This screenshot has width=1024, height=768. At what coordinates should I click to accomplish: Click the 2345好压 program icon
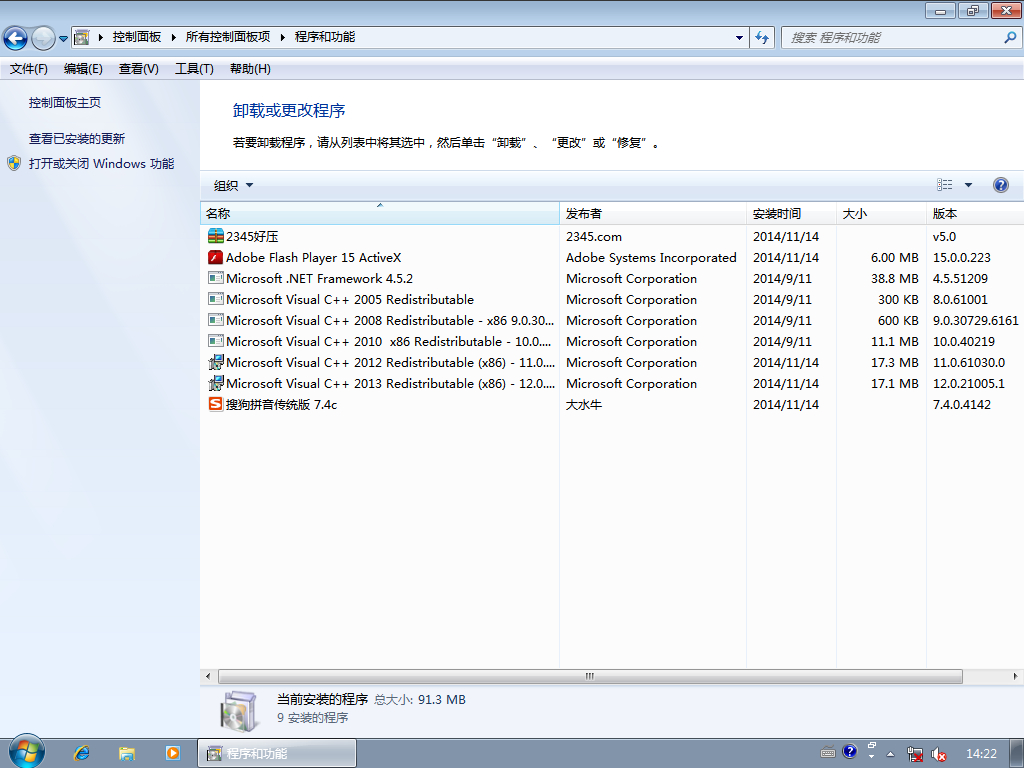point(216,236)
